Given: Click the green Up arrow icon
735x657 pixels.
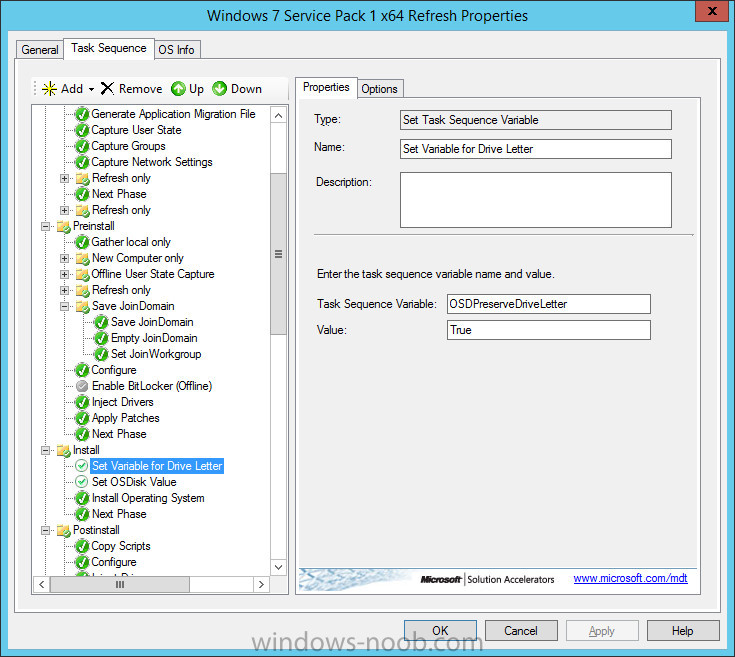Looking at the screenshot, I should click(x=178, y=89).
